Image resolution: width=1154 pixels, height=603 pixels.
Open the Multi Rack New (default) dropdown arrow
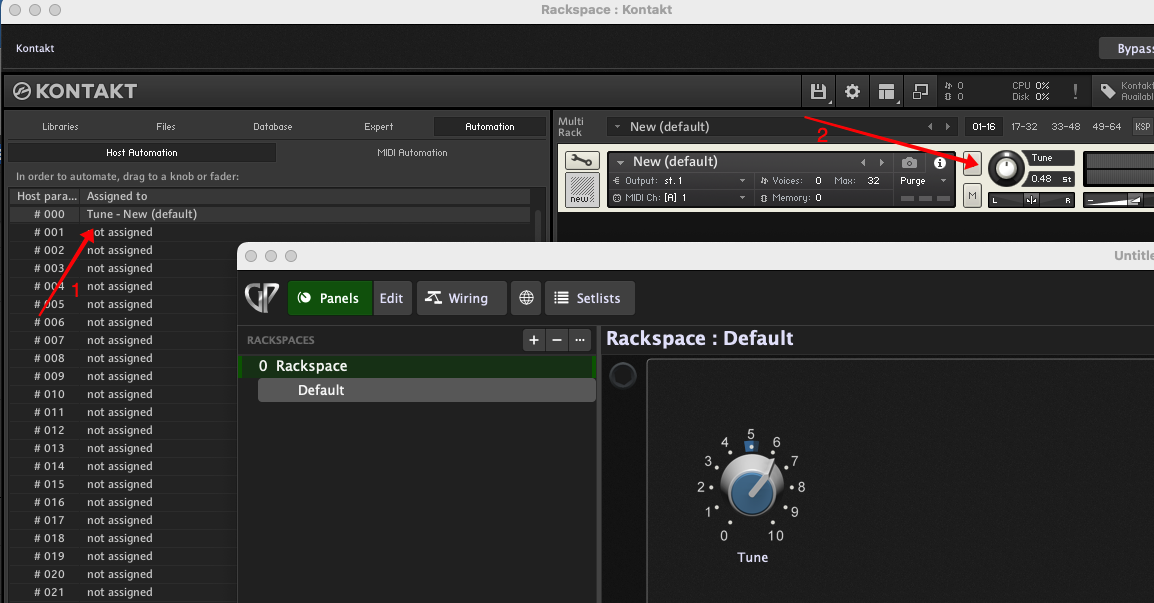click(x=617, y=127)
